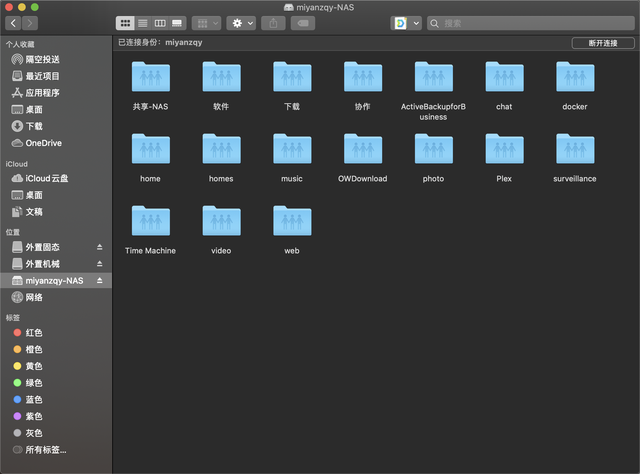Click the 搜索 search field
Image resolution: width=640 pixels, height=474 pixels.
coord(531,23)
